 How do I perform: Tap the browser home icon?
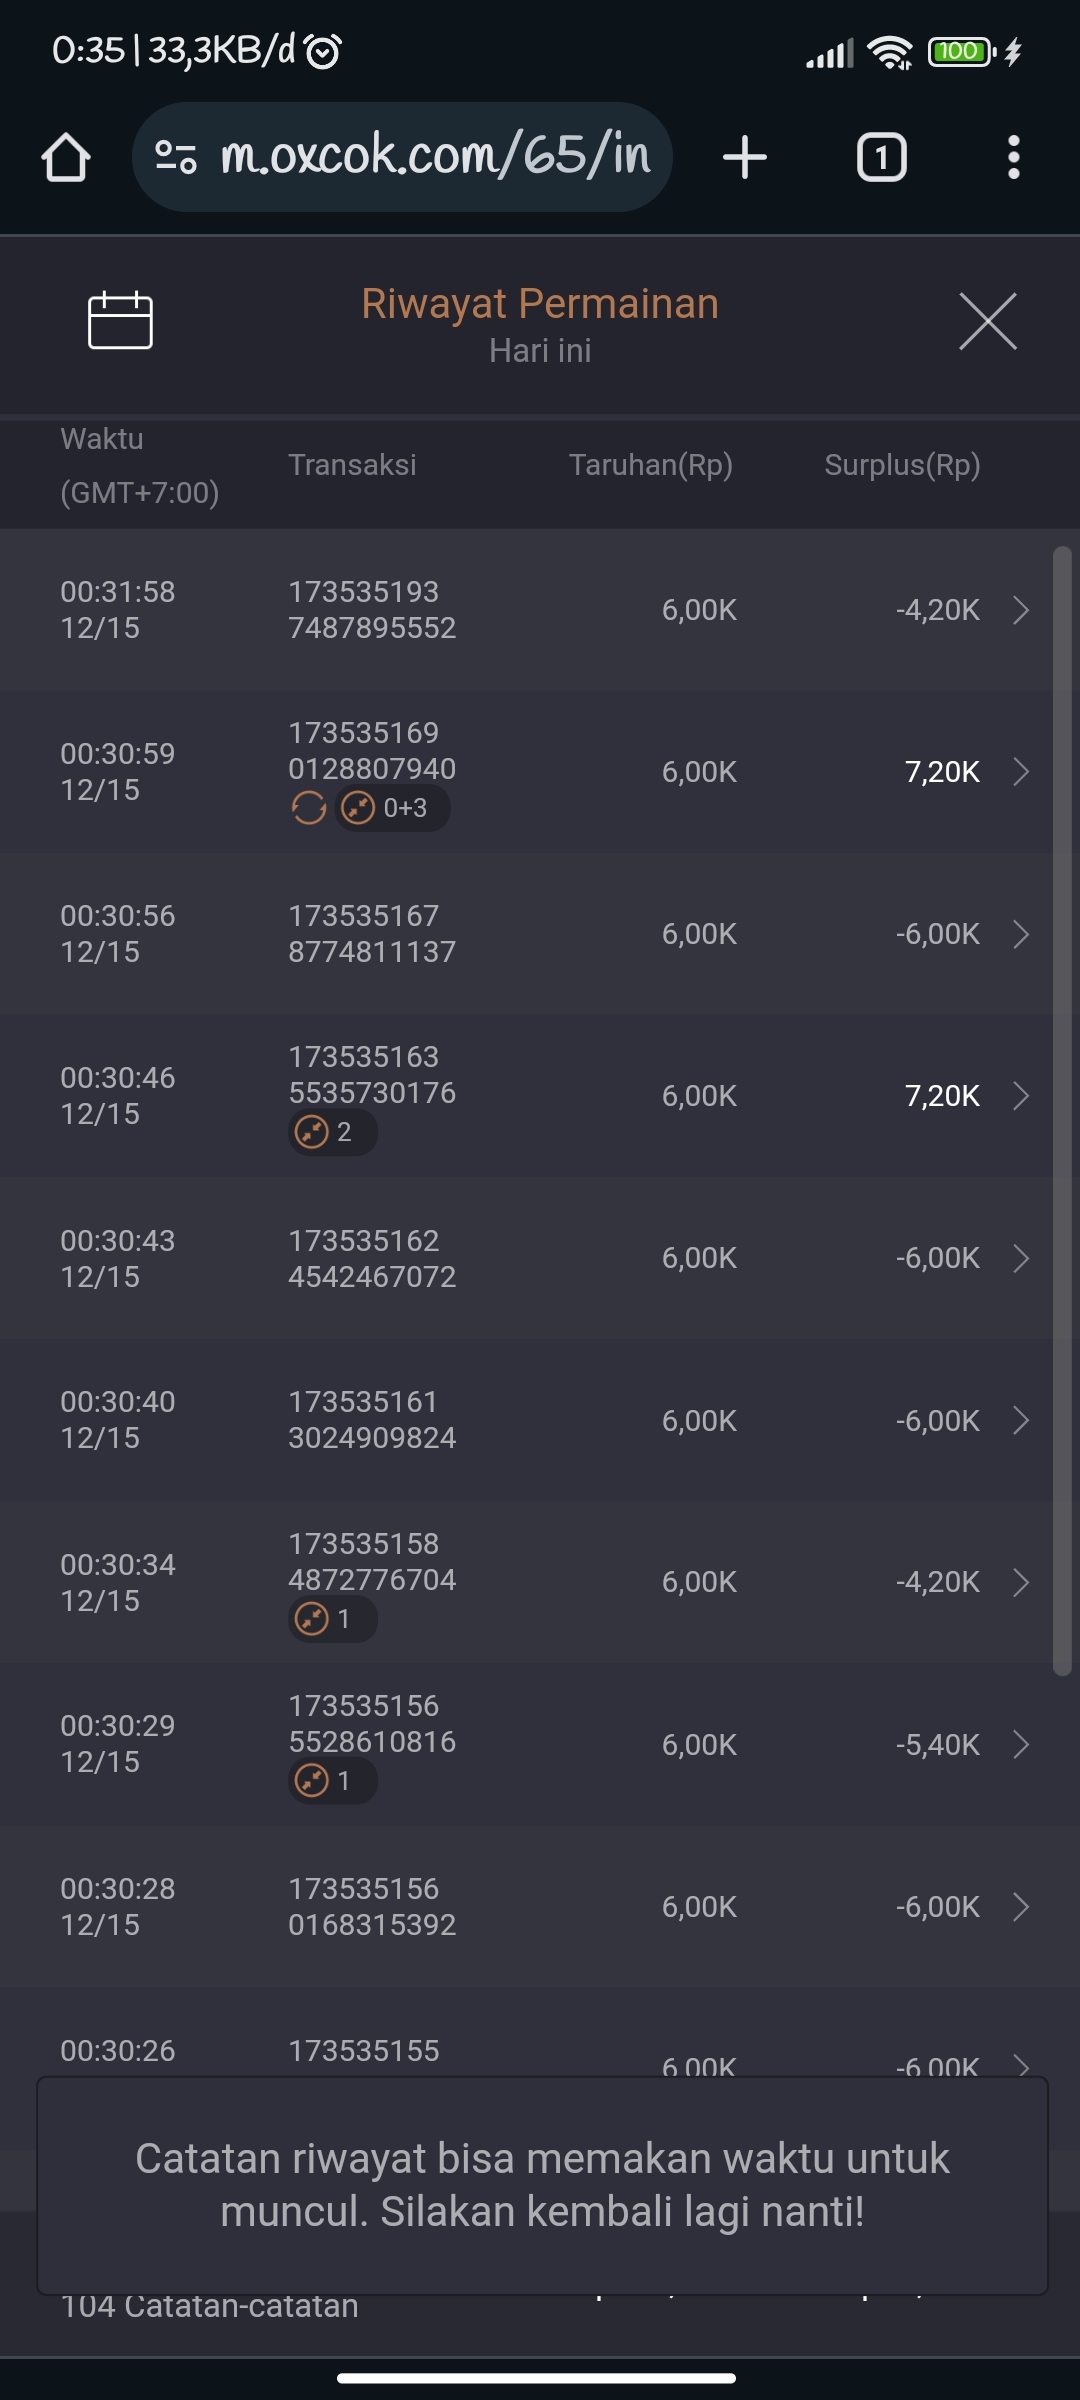pos(66,158)
